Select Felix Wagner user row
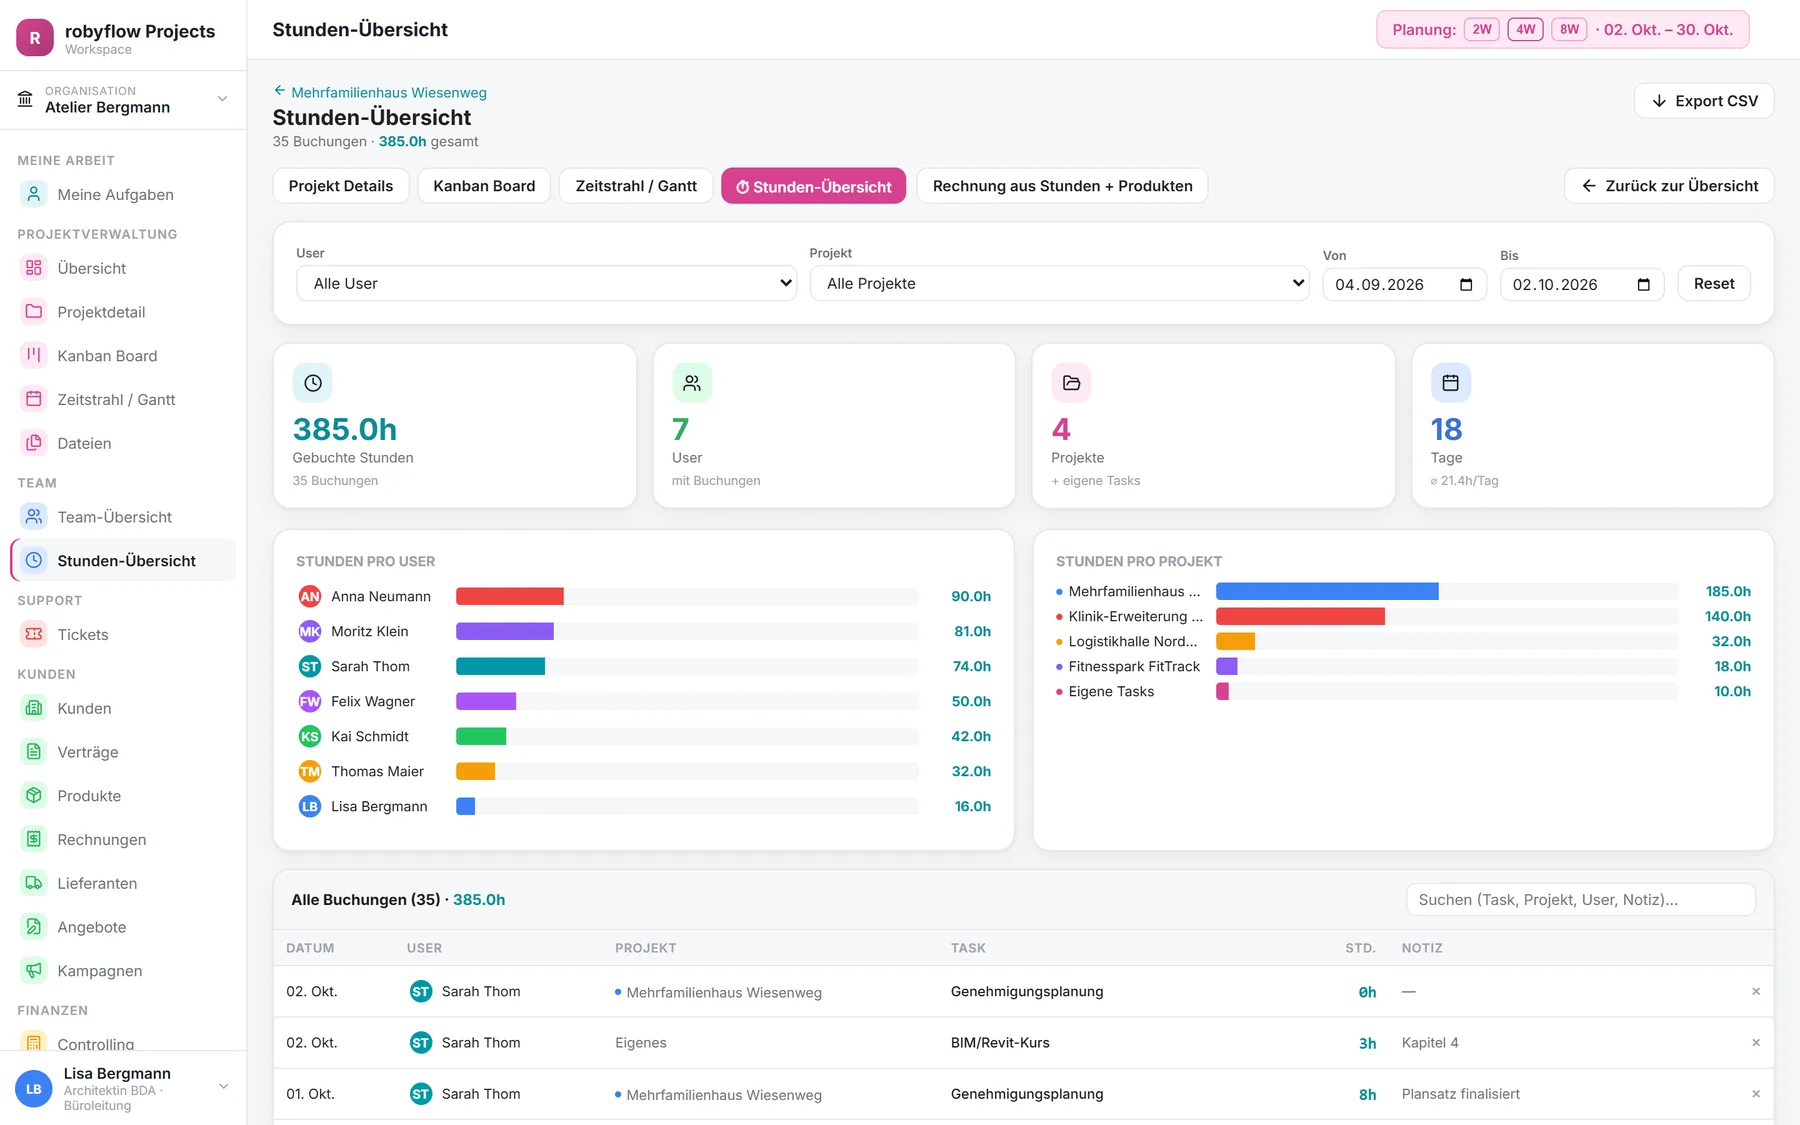This screenshot has height=1125, width=1800. pos(644,701)
